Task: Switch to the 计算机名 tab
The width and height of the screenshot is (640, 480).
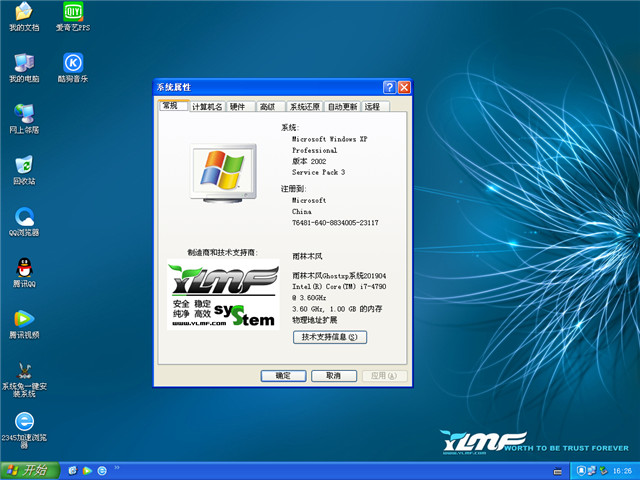Action: 207,107
